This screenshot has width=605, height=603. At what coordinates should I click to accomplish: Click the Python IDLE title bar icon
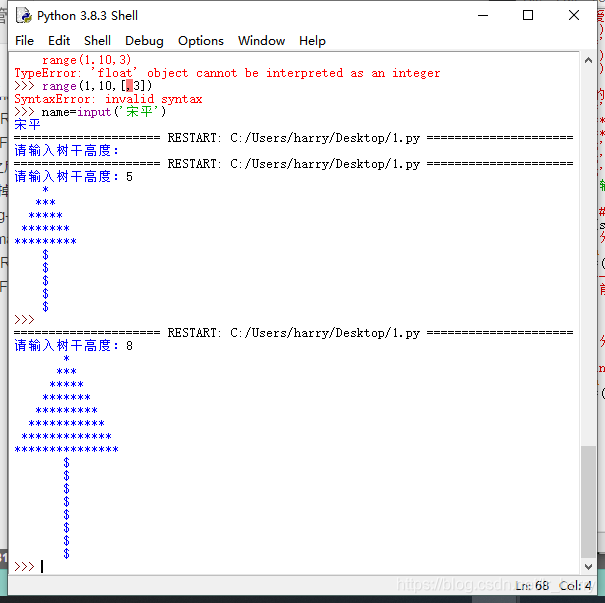point(24,15)
